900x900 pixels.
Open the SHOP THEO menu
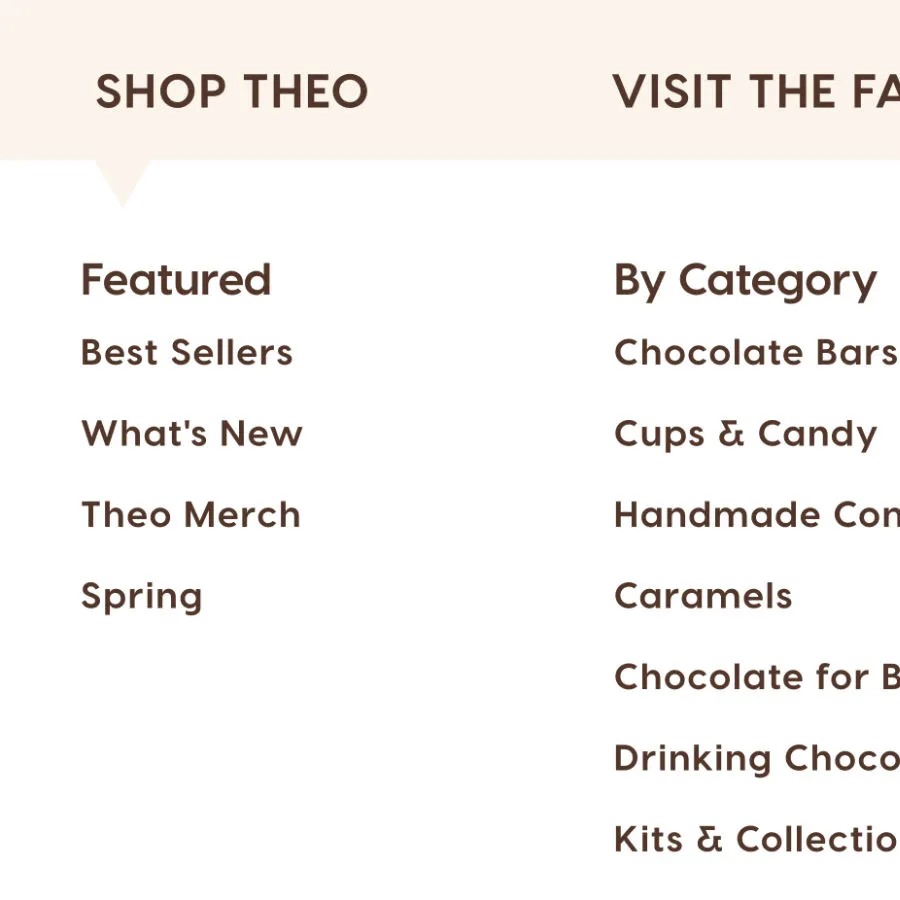231,91
